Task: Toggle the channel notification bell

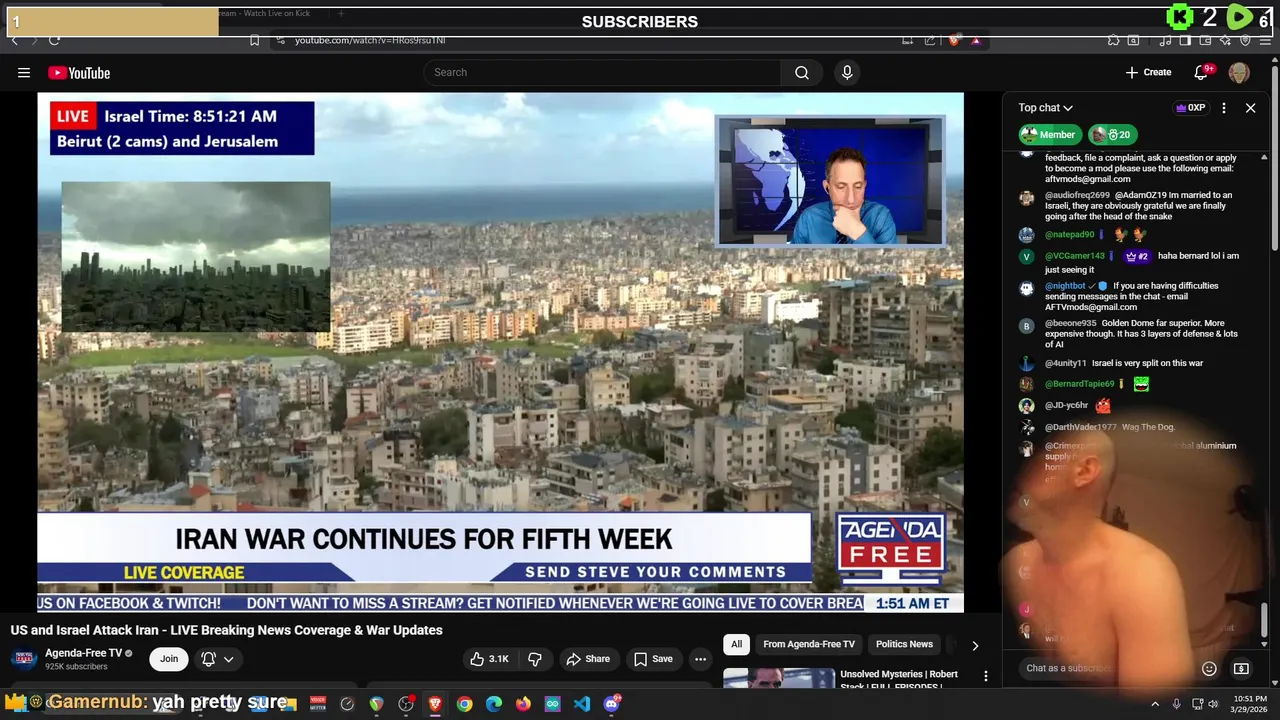Action: coord(208,659)
